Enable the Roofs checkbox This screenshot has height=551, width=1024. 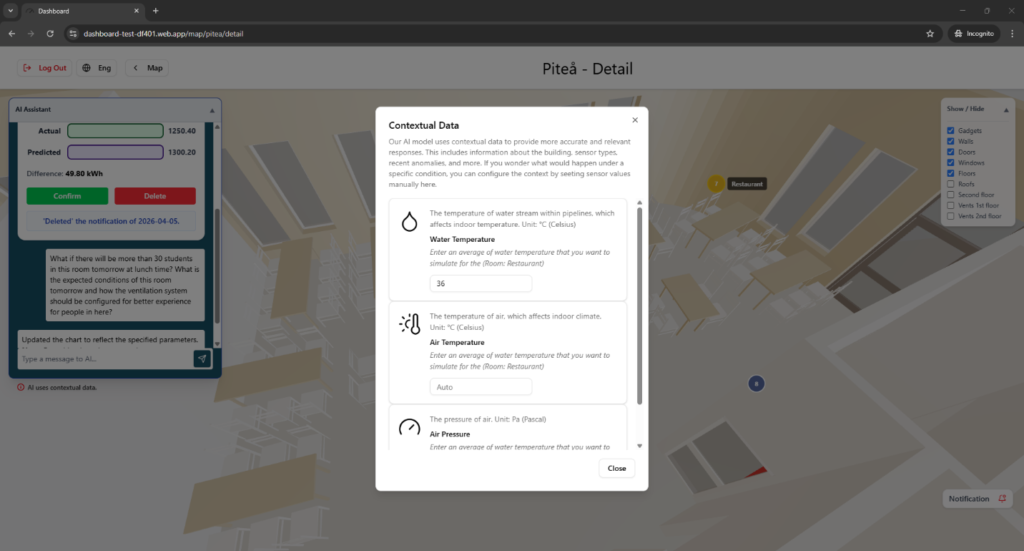pyautogui.click(x=950, y=184)
